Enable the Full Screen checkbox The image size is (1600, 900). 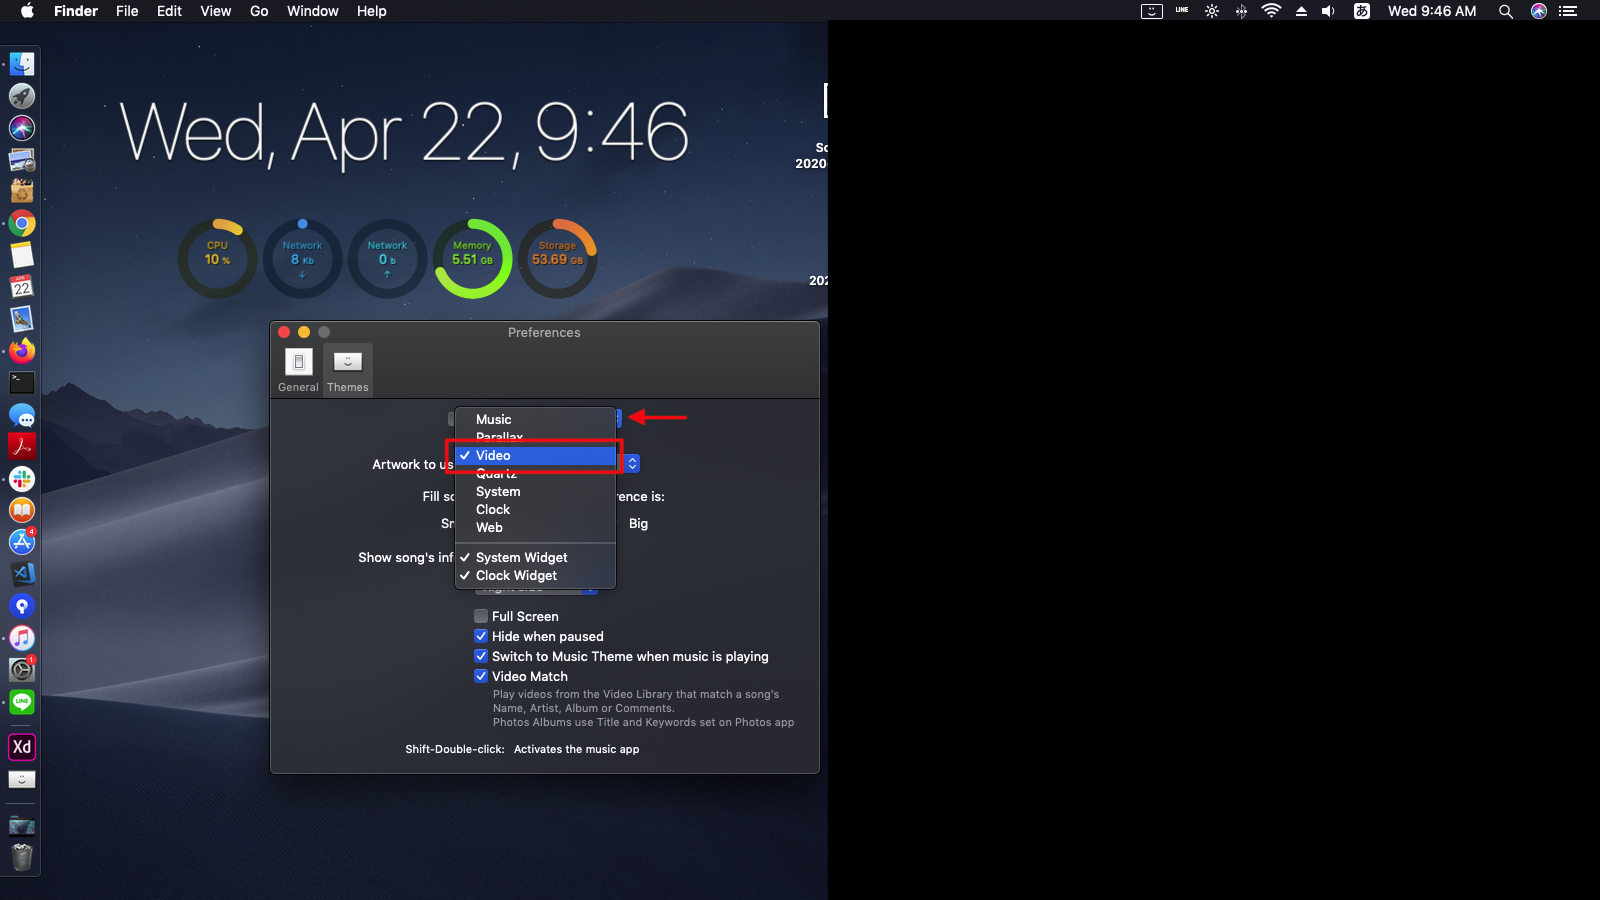pos(481,616)
